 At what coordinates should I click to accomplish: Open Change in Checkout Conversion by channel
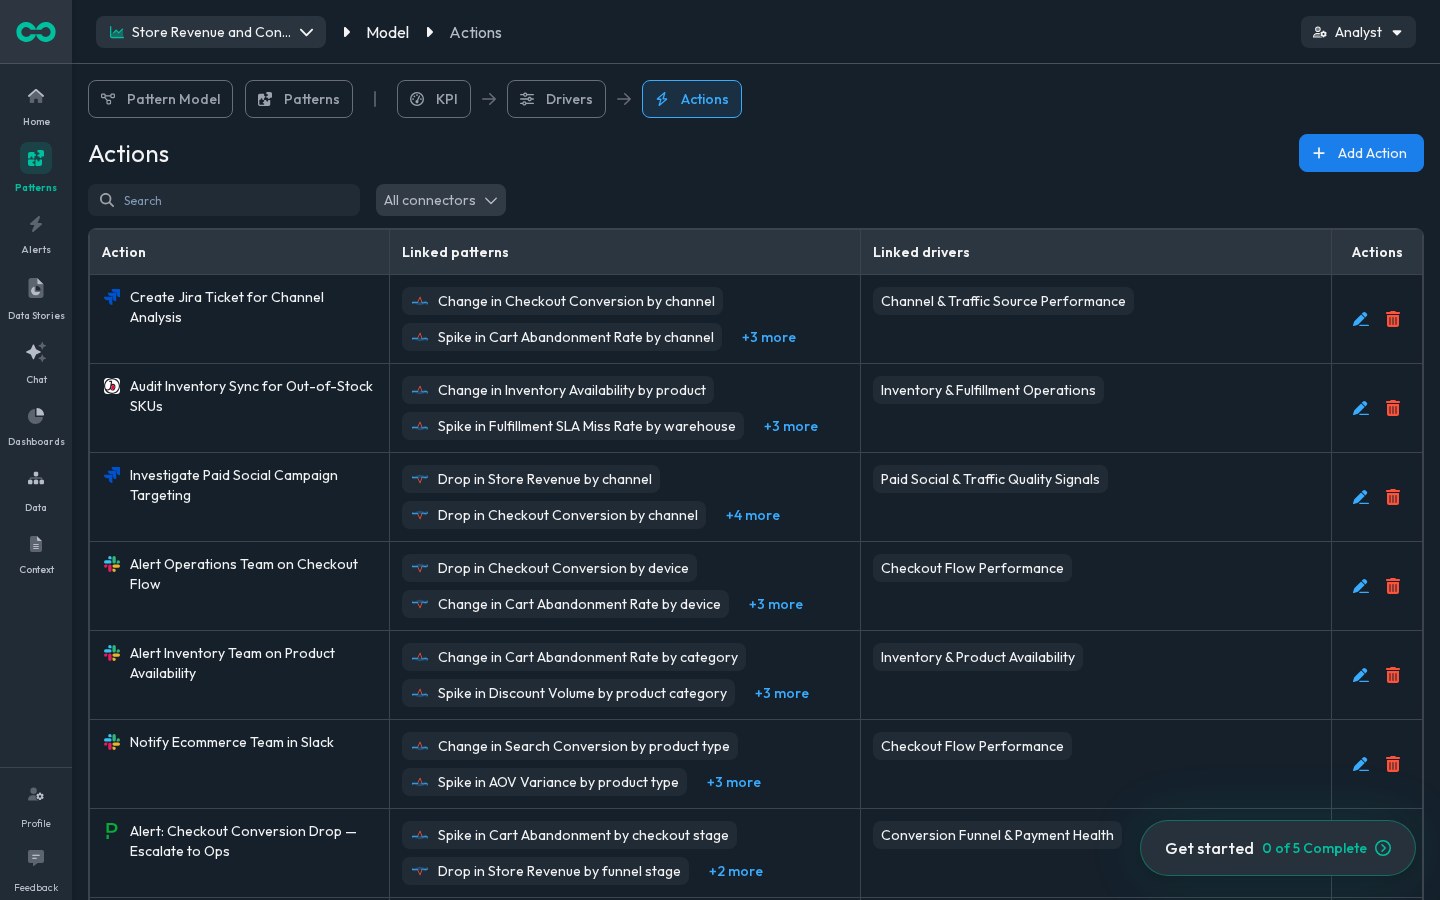click(562, 301)
